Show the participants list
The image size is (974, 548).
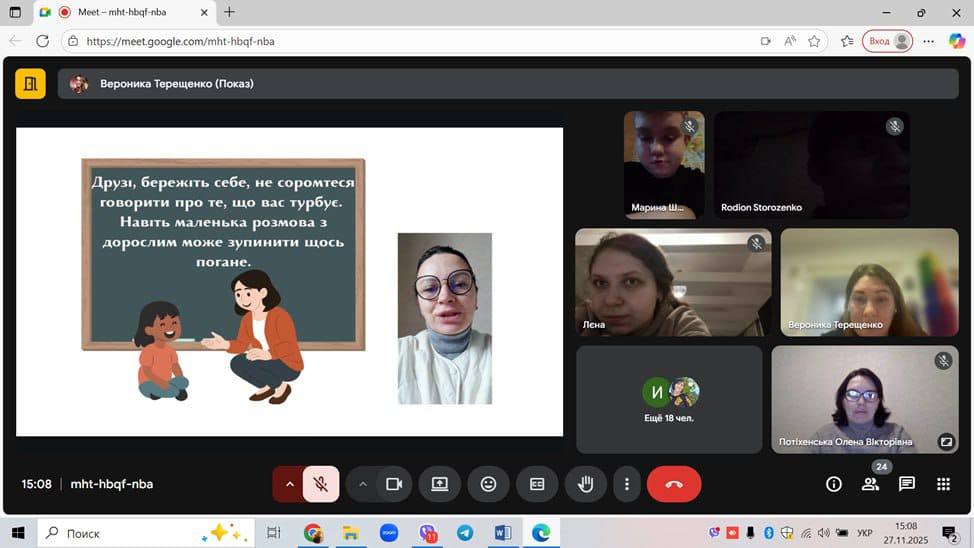tap(870, 484)
